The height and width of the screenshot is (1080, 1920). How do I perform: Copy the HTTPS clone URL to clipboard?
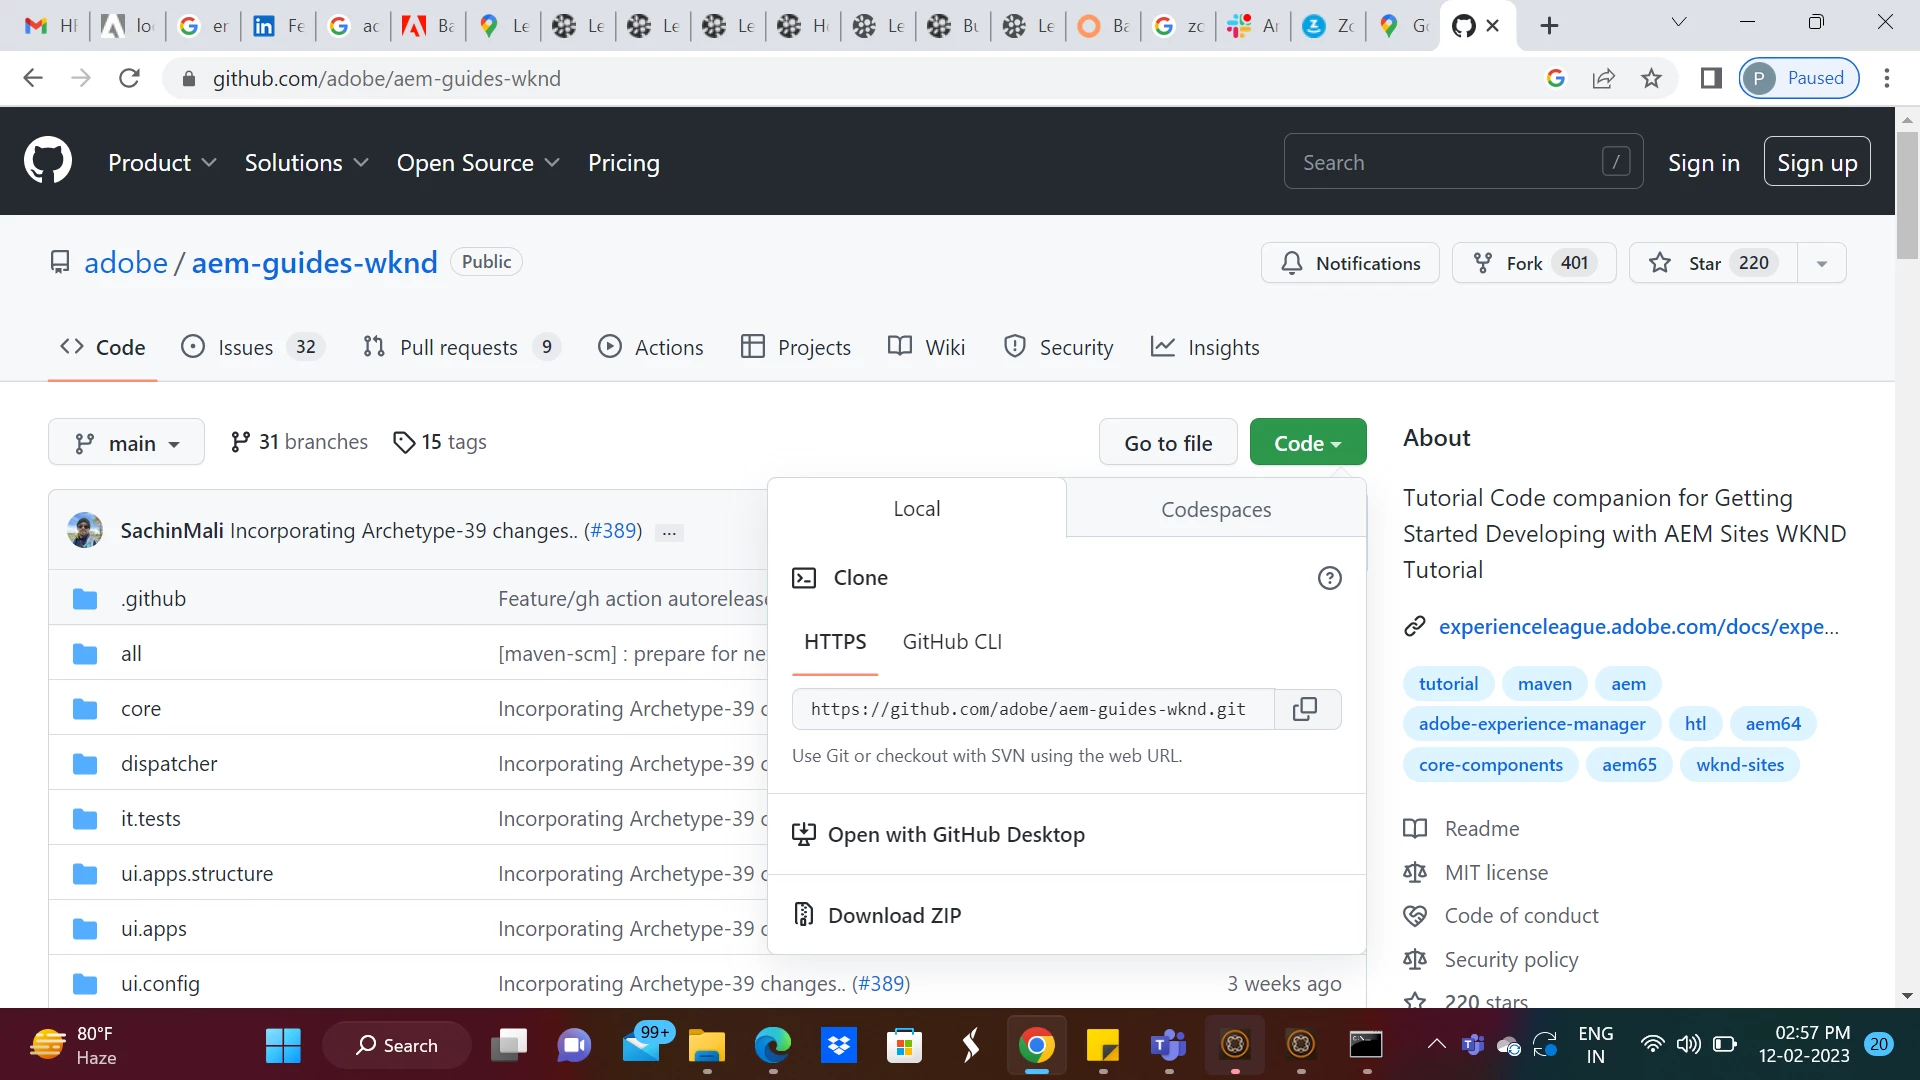1305,709
